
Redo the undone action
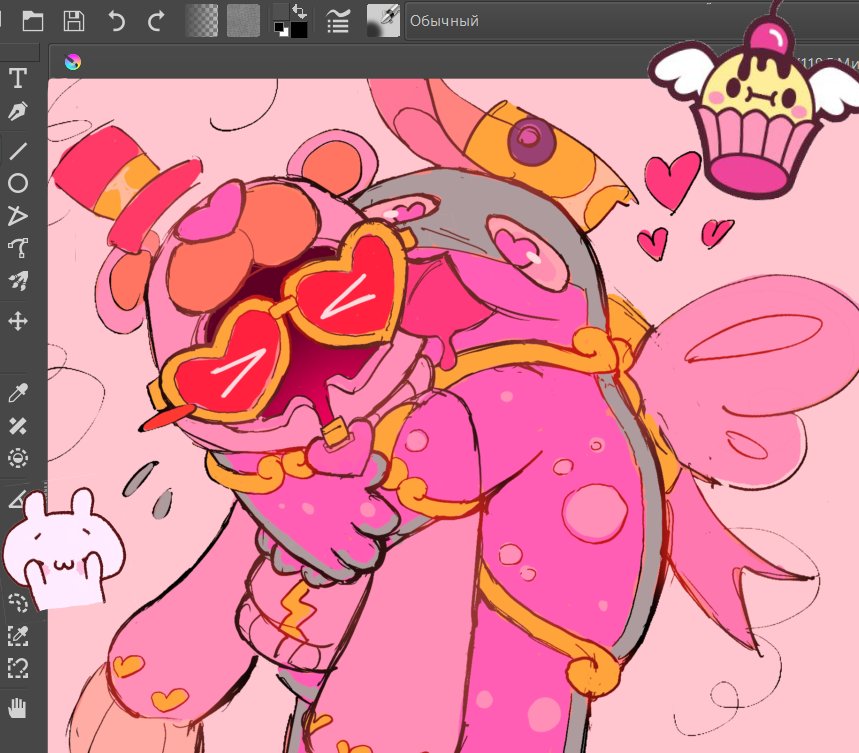point(155,20)
